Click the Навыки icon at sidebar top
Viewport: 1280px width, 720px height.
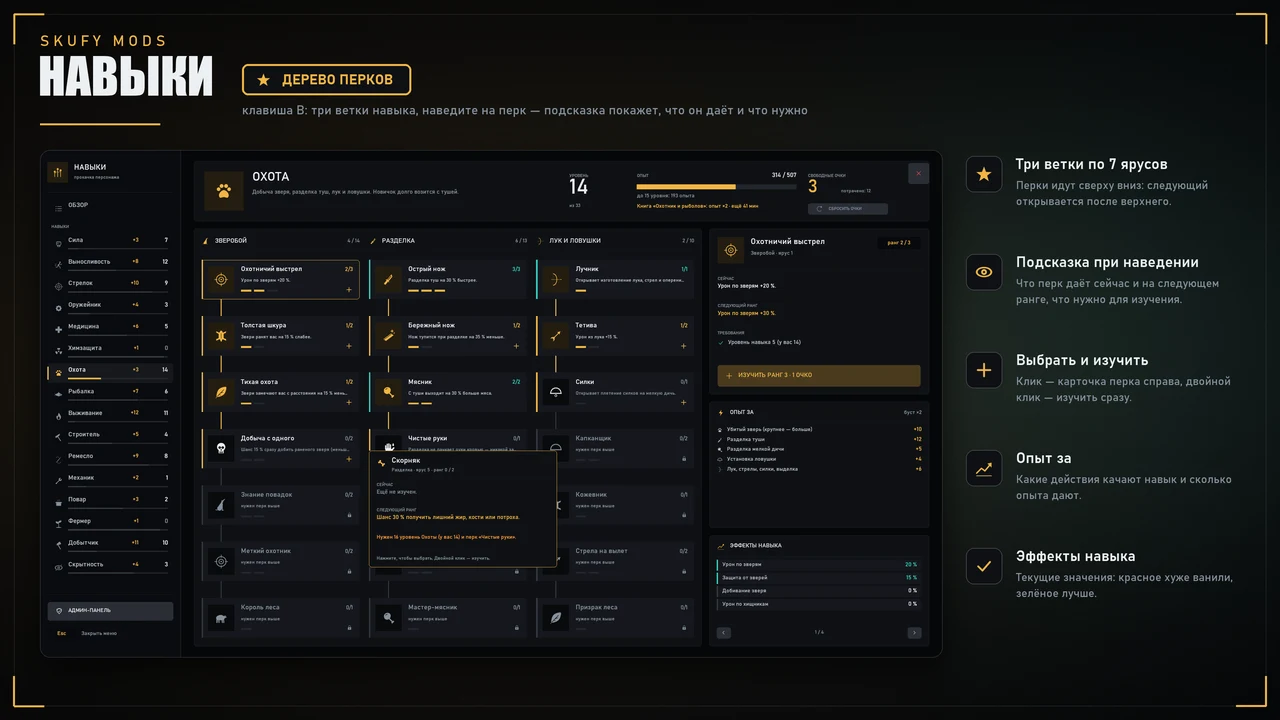pos(58,172)
